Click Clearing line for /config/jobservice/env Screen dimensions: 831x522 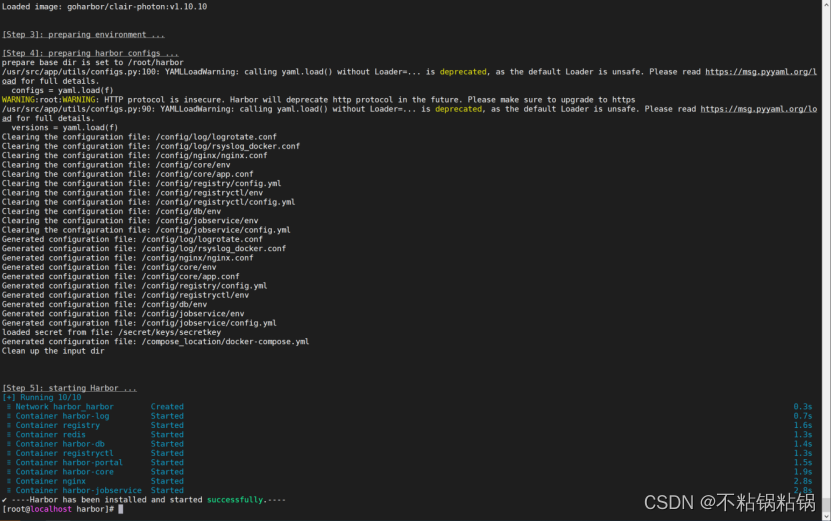[x=130, y=220]
